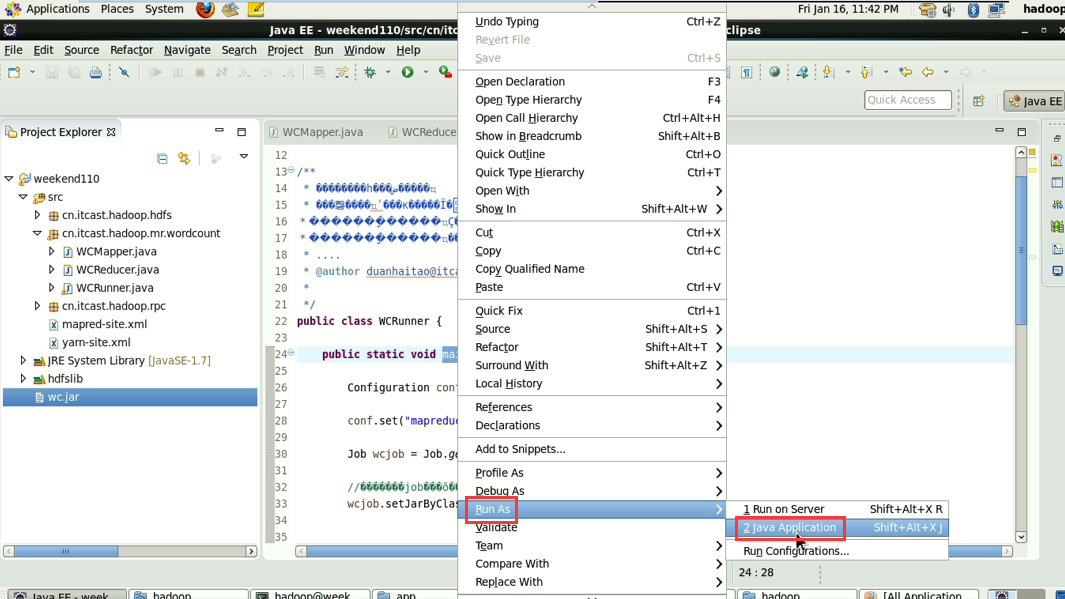Click the volume speaker tray icon
This screenshot has width=1065, height=599.
pos(949,10)
